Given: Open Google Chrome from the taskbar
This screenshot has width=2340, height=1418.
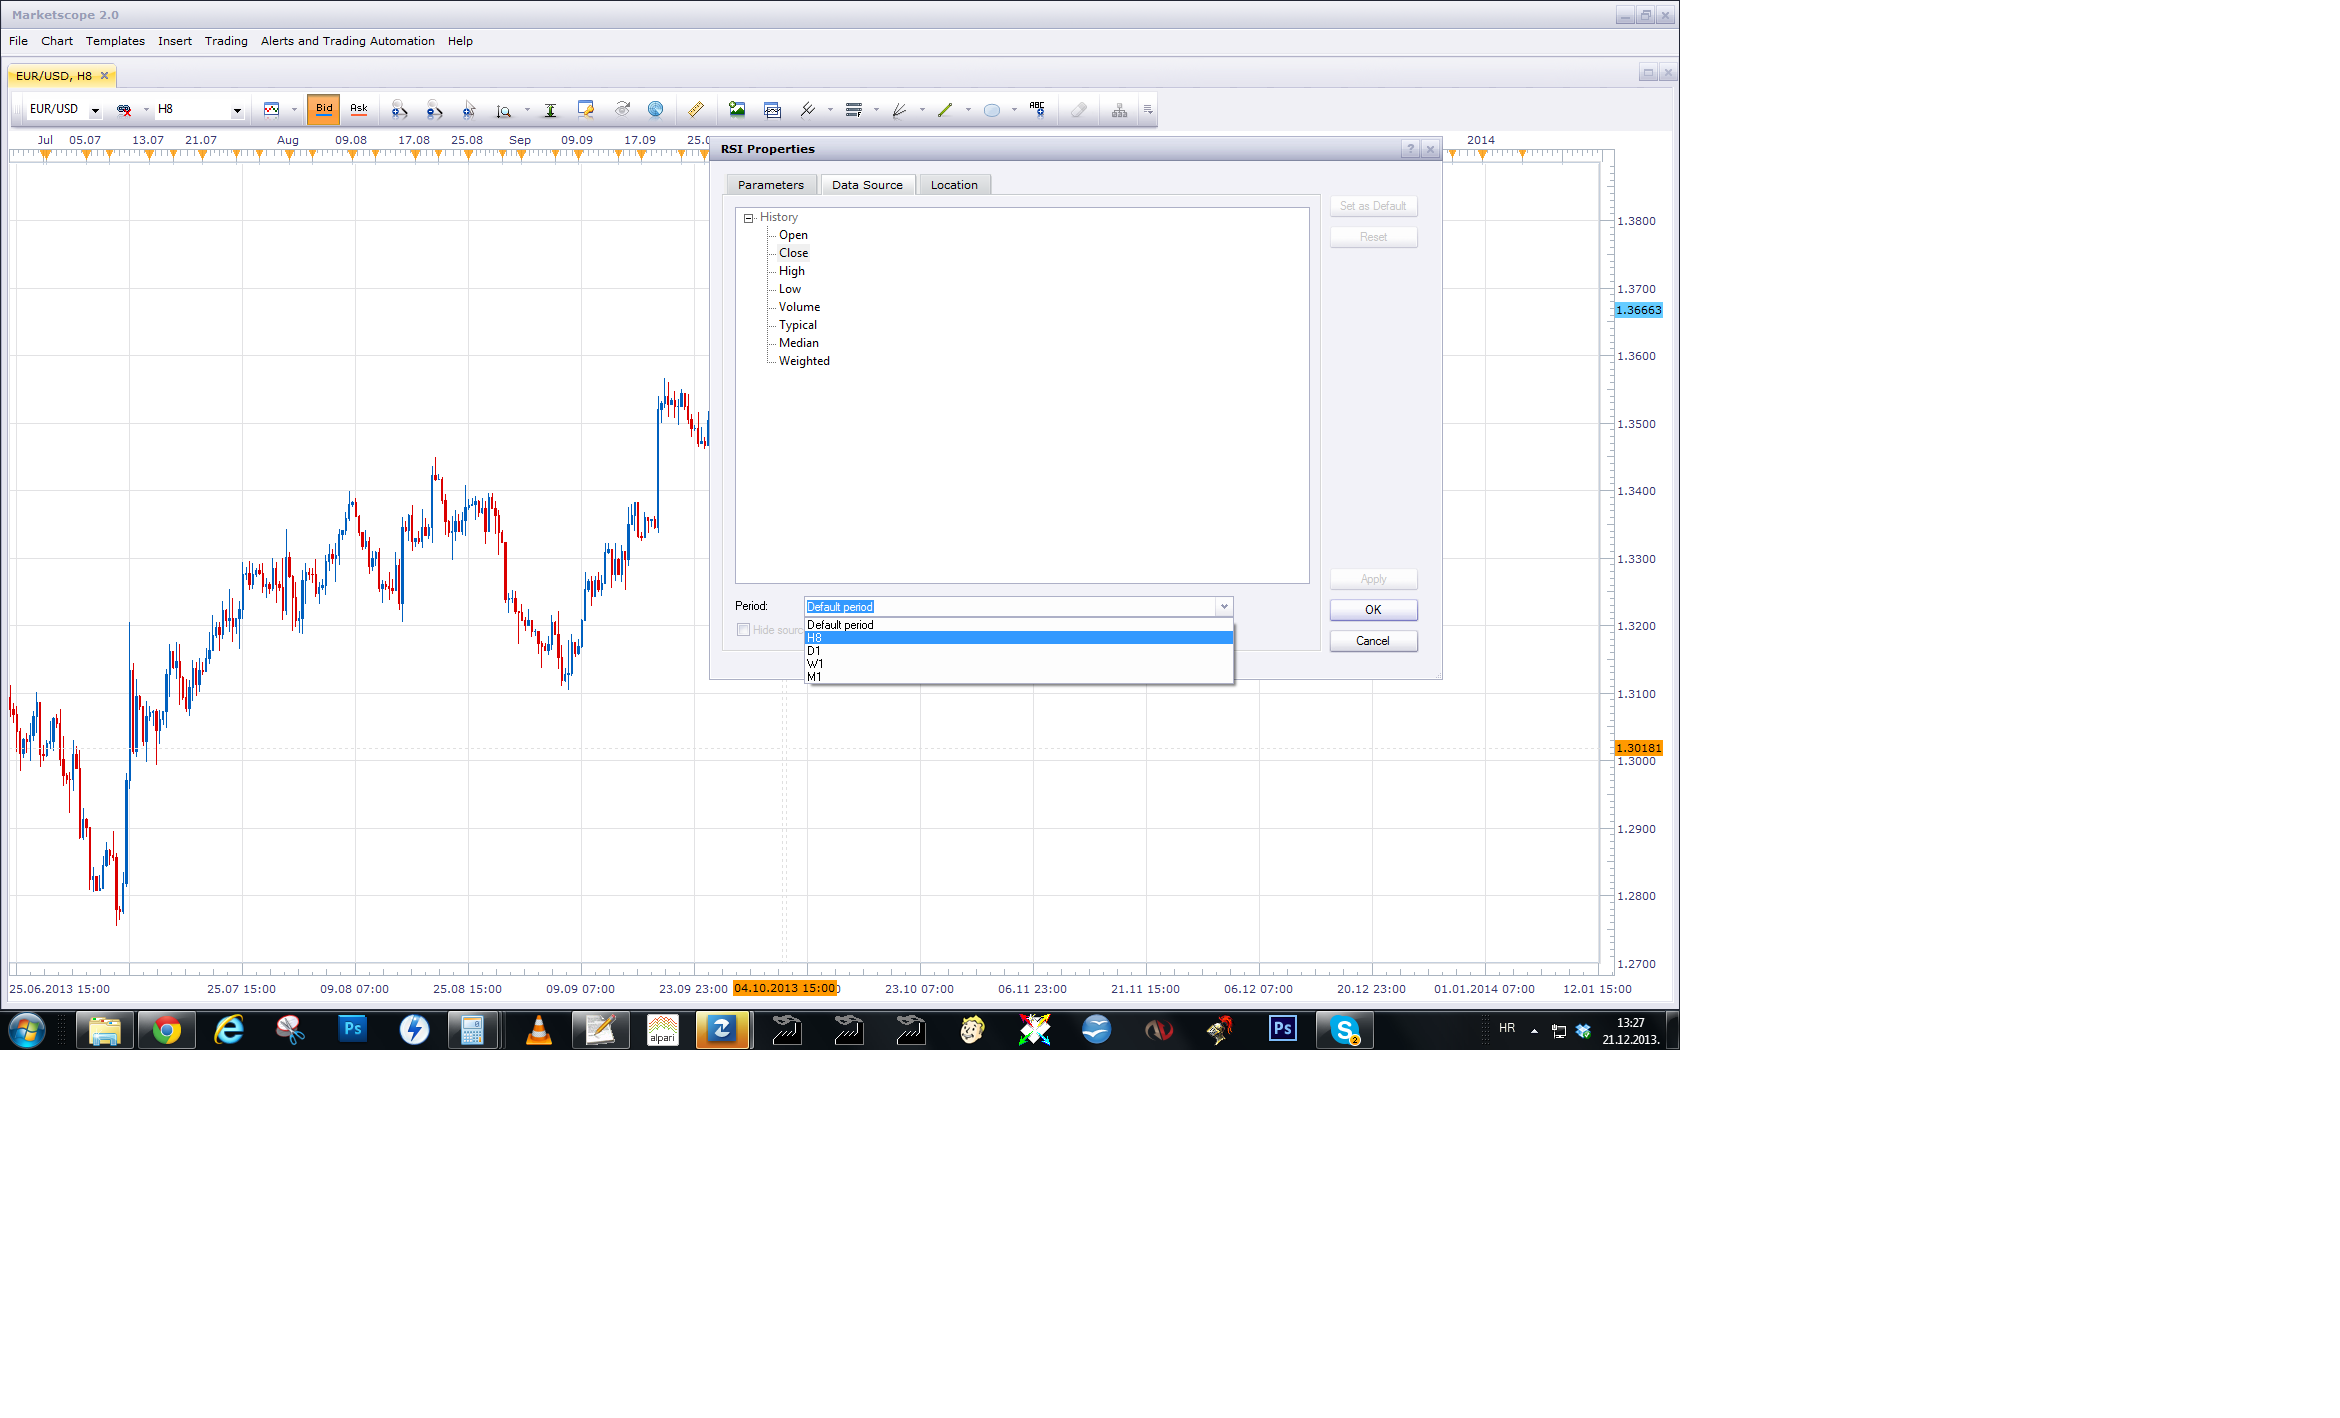Looking at the screenshot, I should pyautogui.click(x=167, y=1030).
